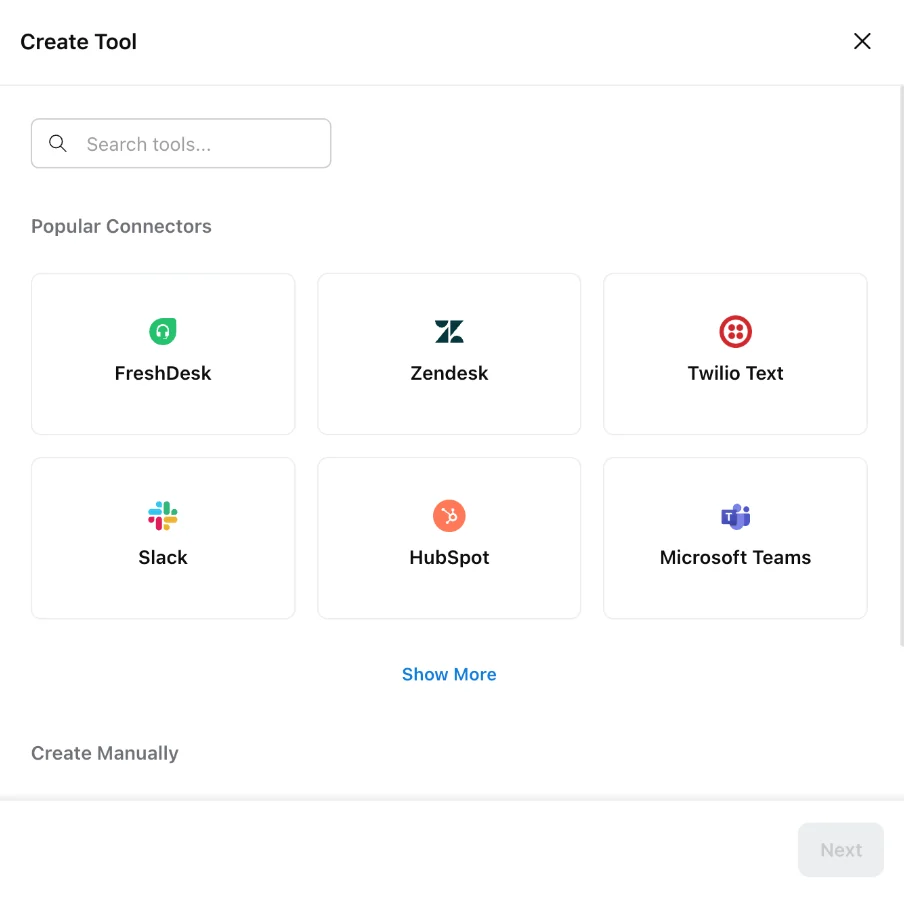This screenshot has width=904, height=898.
Task: Select the HubSpot connector label
Action: (x=449, y=558)
